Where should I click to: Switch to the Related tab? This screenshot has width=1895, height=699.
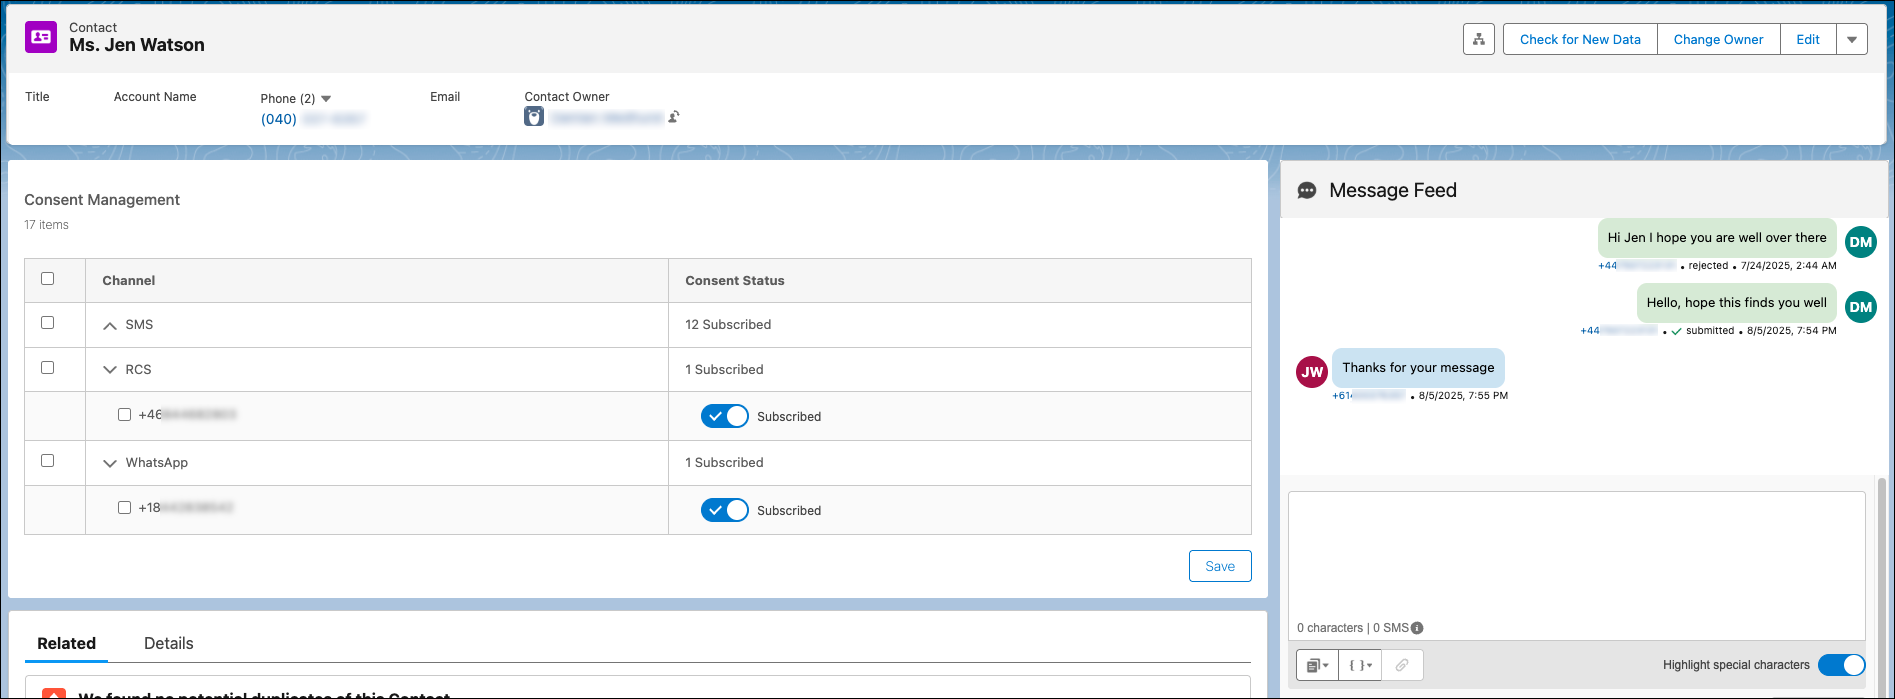pos(66,643)
